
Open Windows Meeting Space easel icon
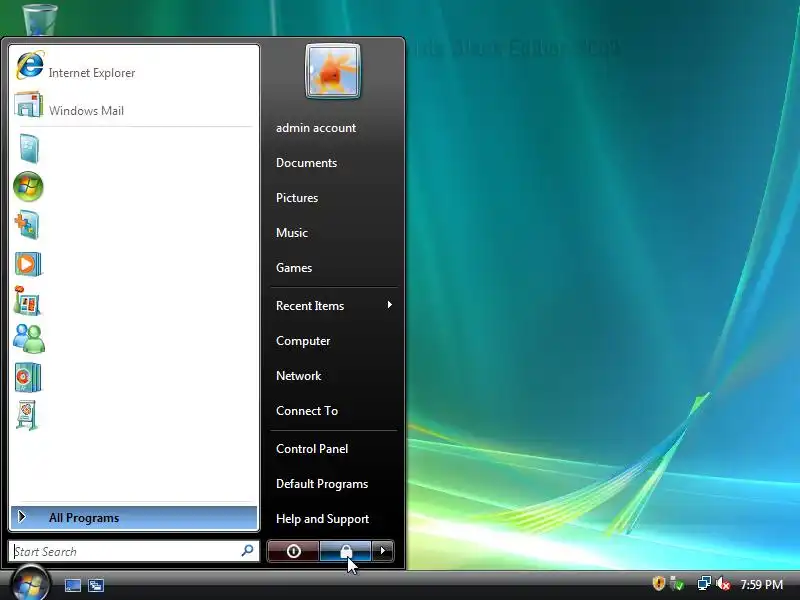(x=27, y=415)
